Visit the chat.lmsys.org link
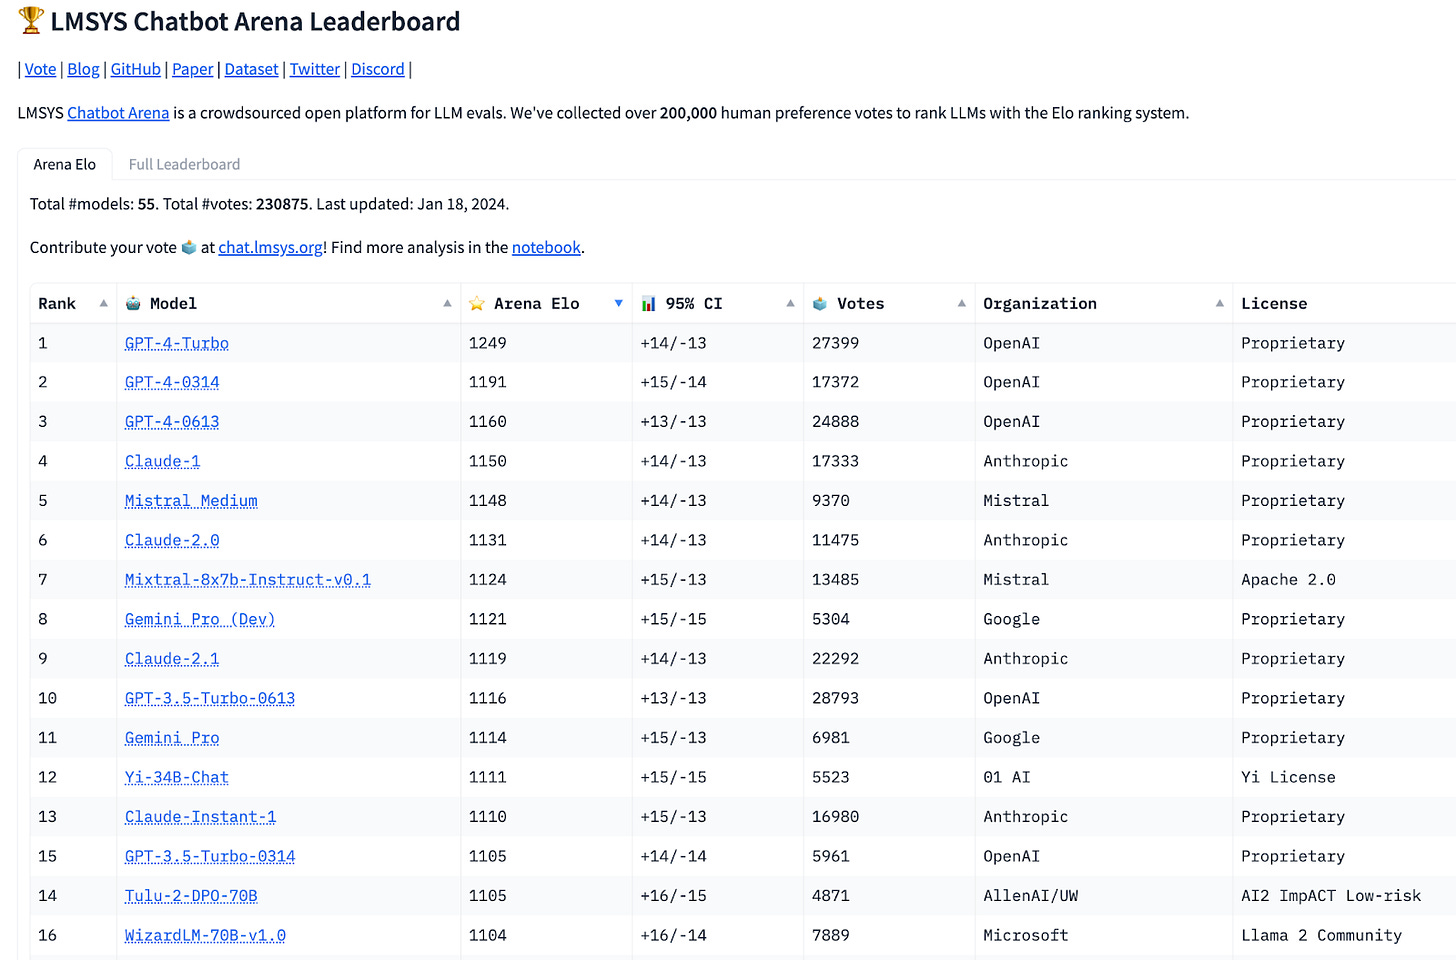 tap(271, 247)
